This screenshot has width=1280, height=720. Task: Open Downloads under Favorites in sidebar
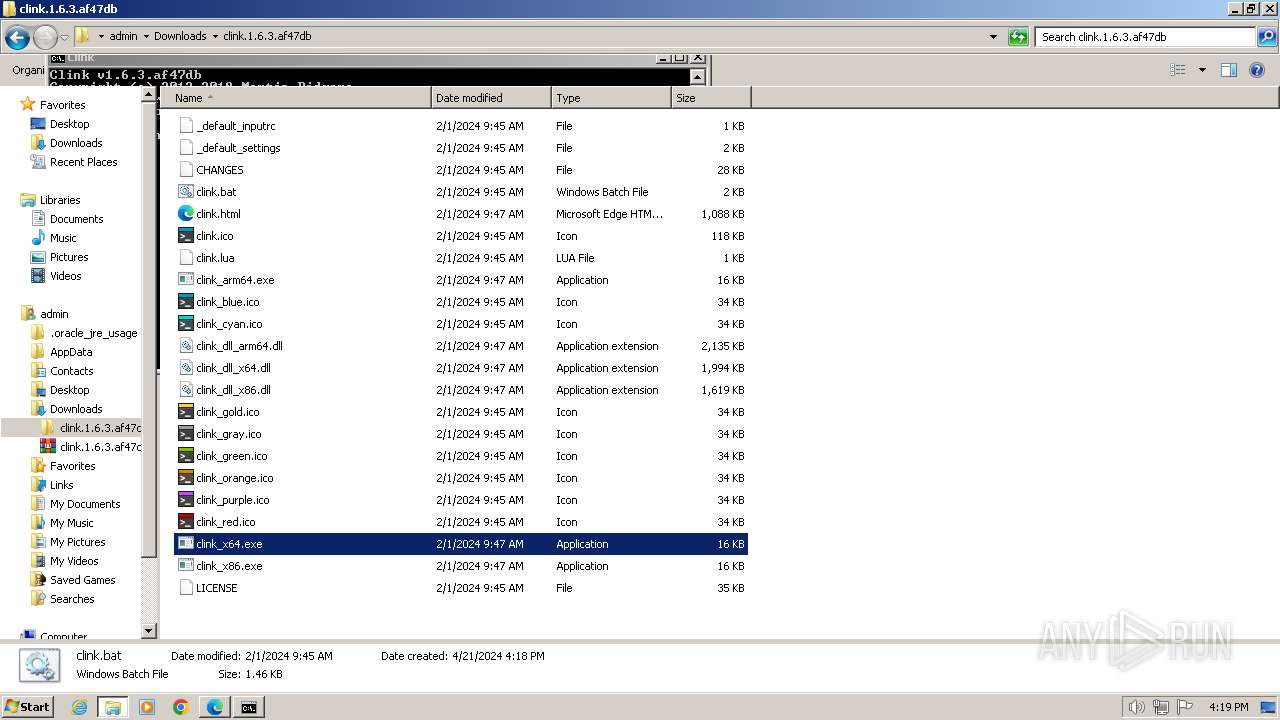(76, 143)
